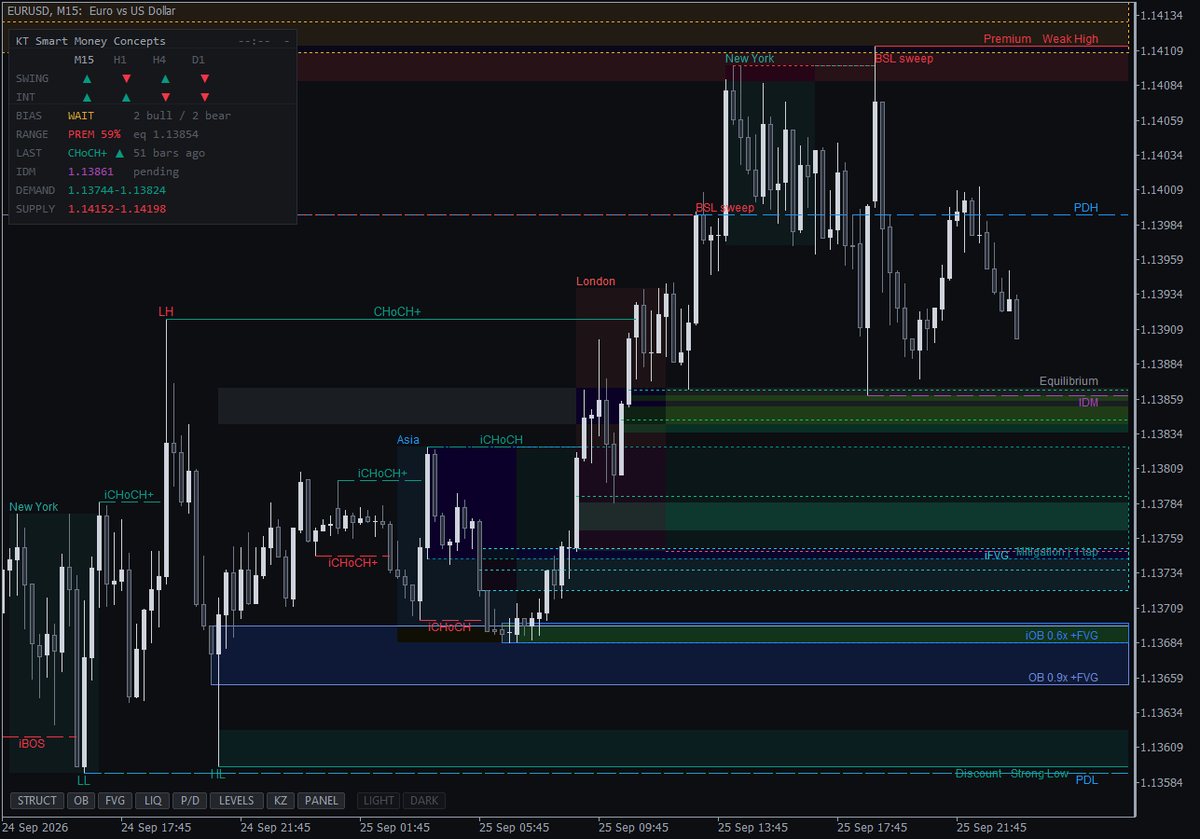Click the 2 bull / 2 bear text
Image resolution: width=1200 pixels, height=839 pixels.
point(182,116)
